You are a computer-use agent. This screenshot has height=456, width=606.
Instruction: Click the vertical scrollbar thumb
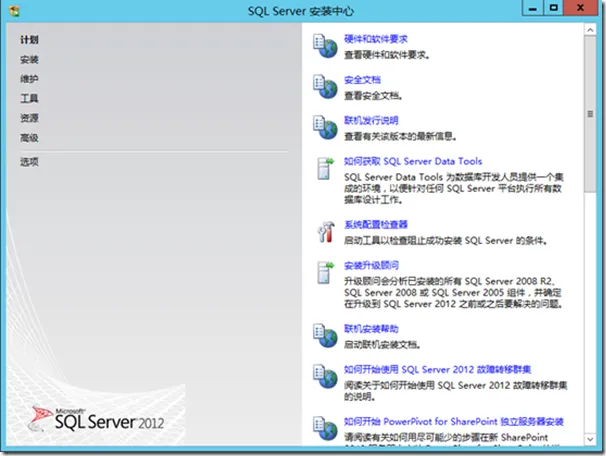tap(590, 114)
